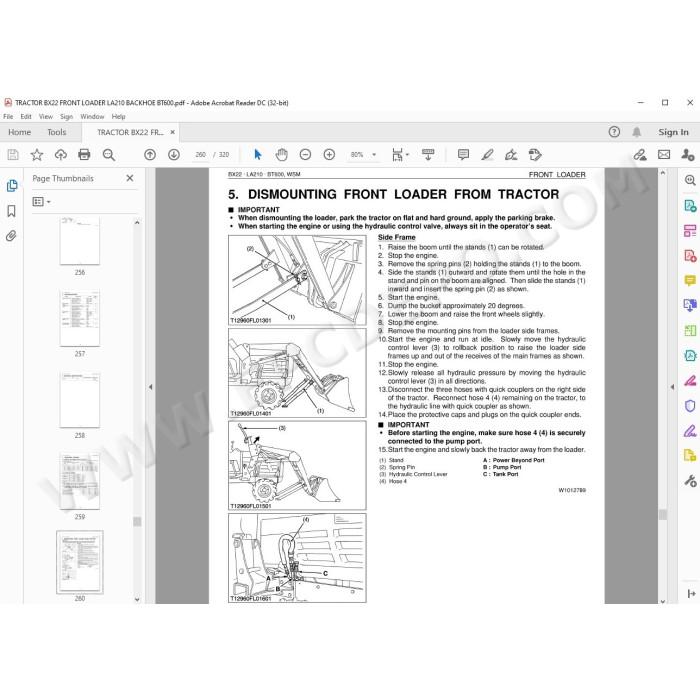Click the Sign In button

[673, 132]
